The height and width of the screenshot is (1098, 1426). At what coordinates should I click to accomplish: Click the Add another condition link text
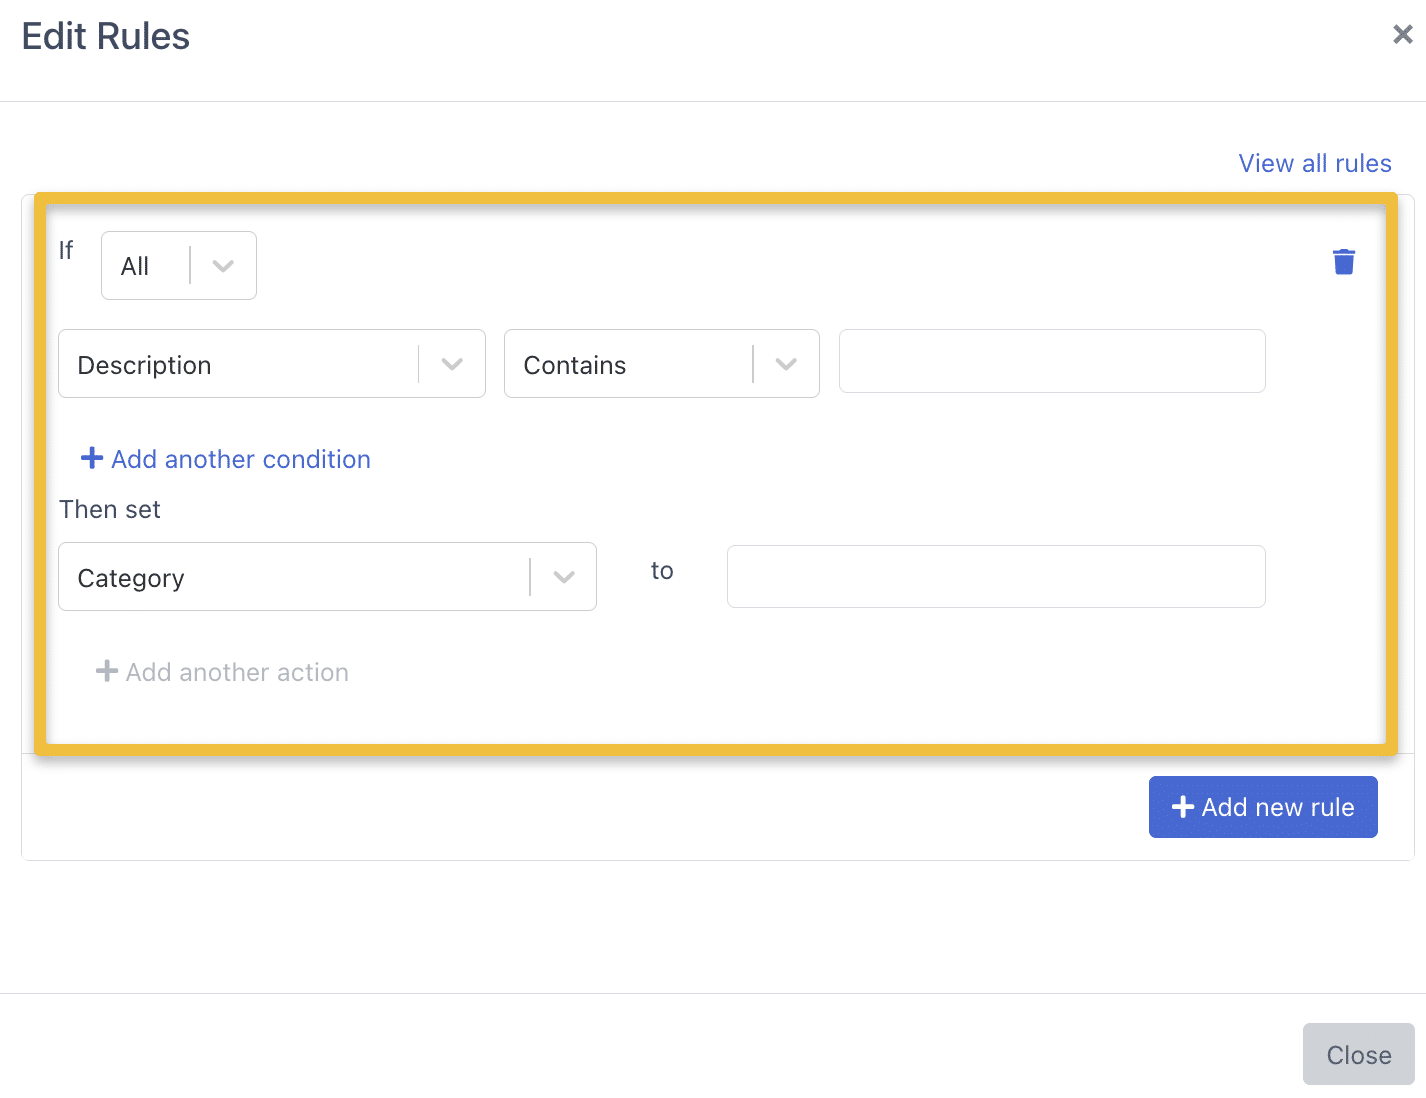[241, 459]
